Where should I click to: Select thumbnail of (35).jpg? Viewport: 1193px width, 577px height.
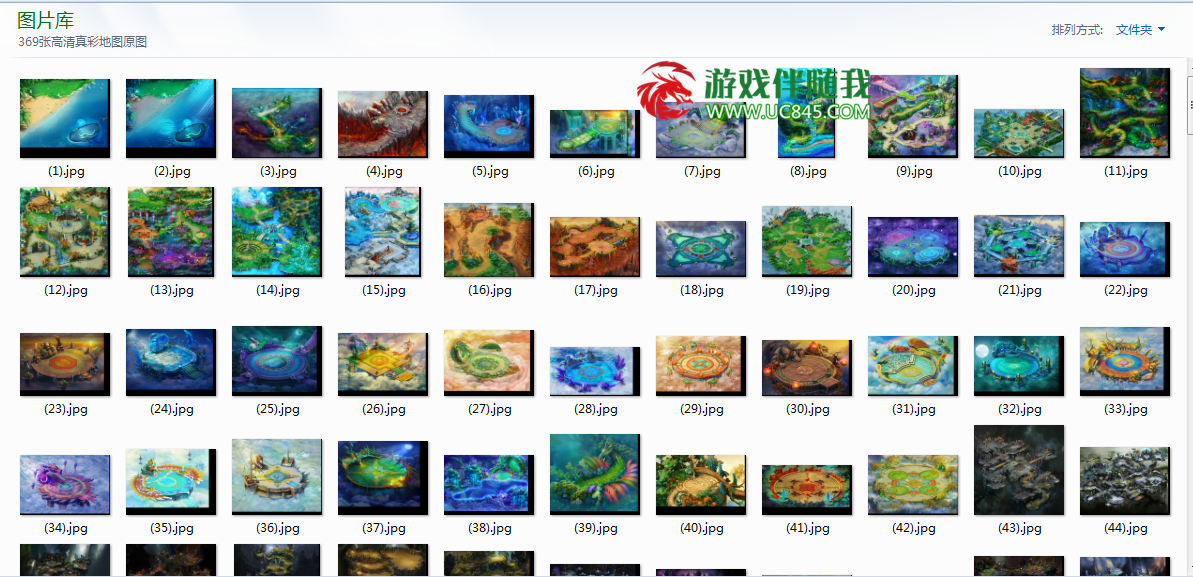click(171, 482)
